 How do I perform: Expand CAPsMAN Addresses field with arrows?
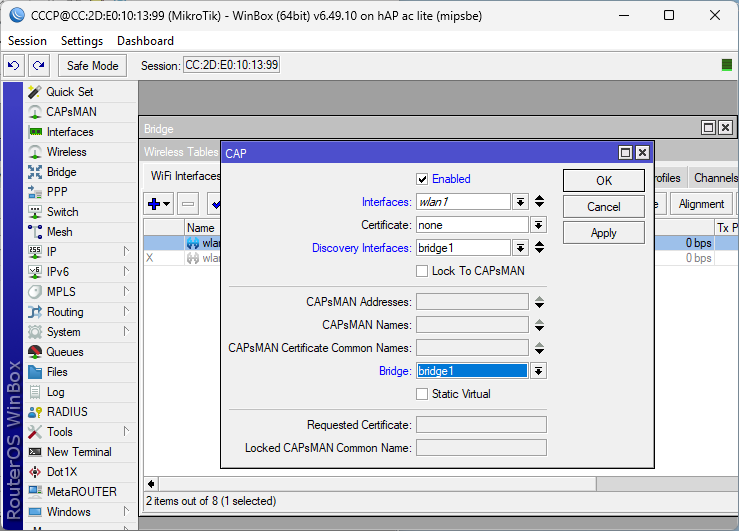click(540, 302)
